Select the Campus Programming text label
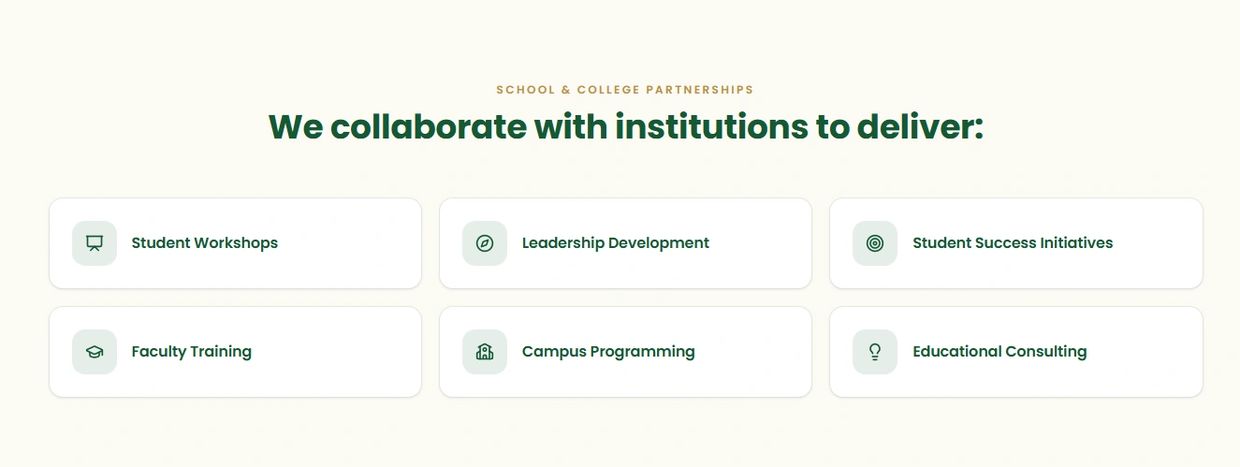1240x467 pixels. [608, 352]
